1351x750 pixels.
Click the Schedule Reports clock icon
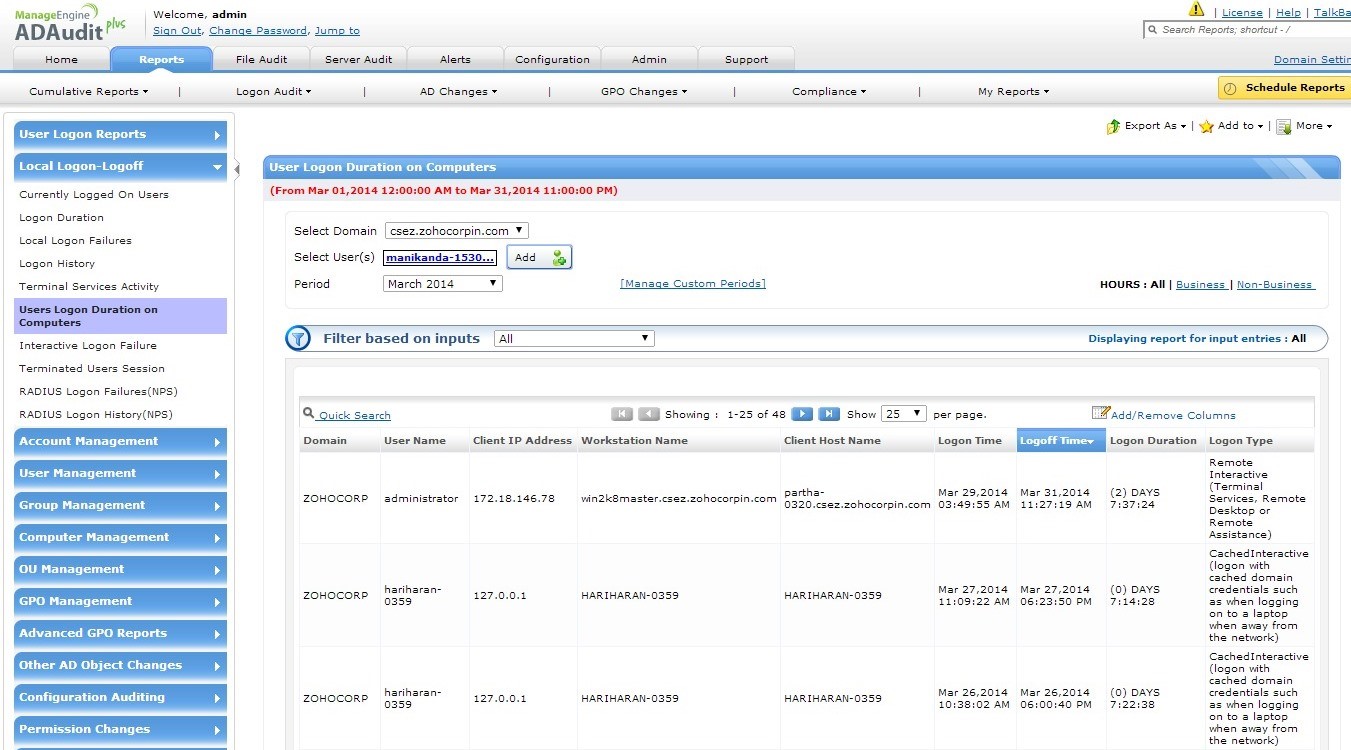[1231, 88]
